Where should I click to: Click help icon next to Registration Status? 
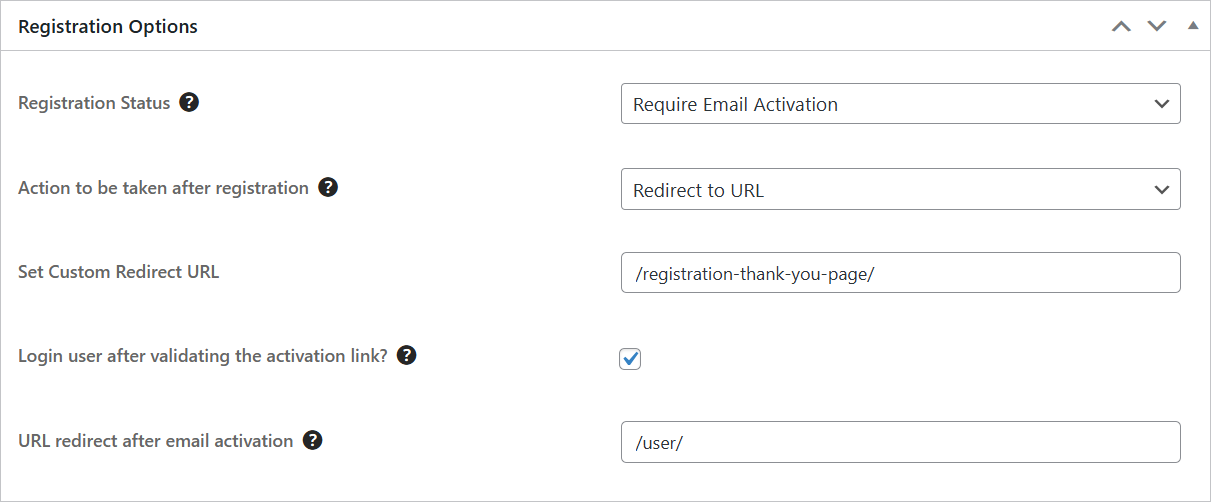(x=189, y=102)
